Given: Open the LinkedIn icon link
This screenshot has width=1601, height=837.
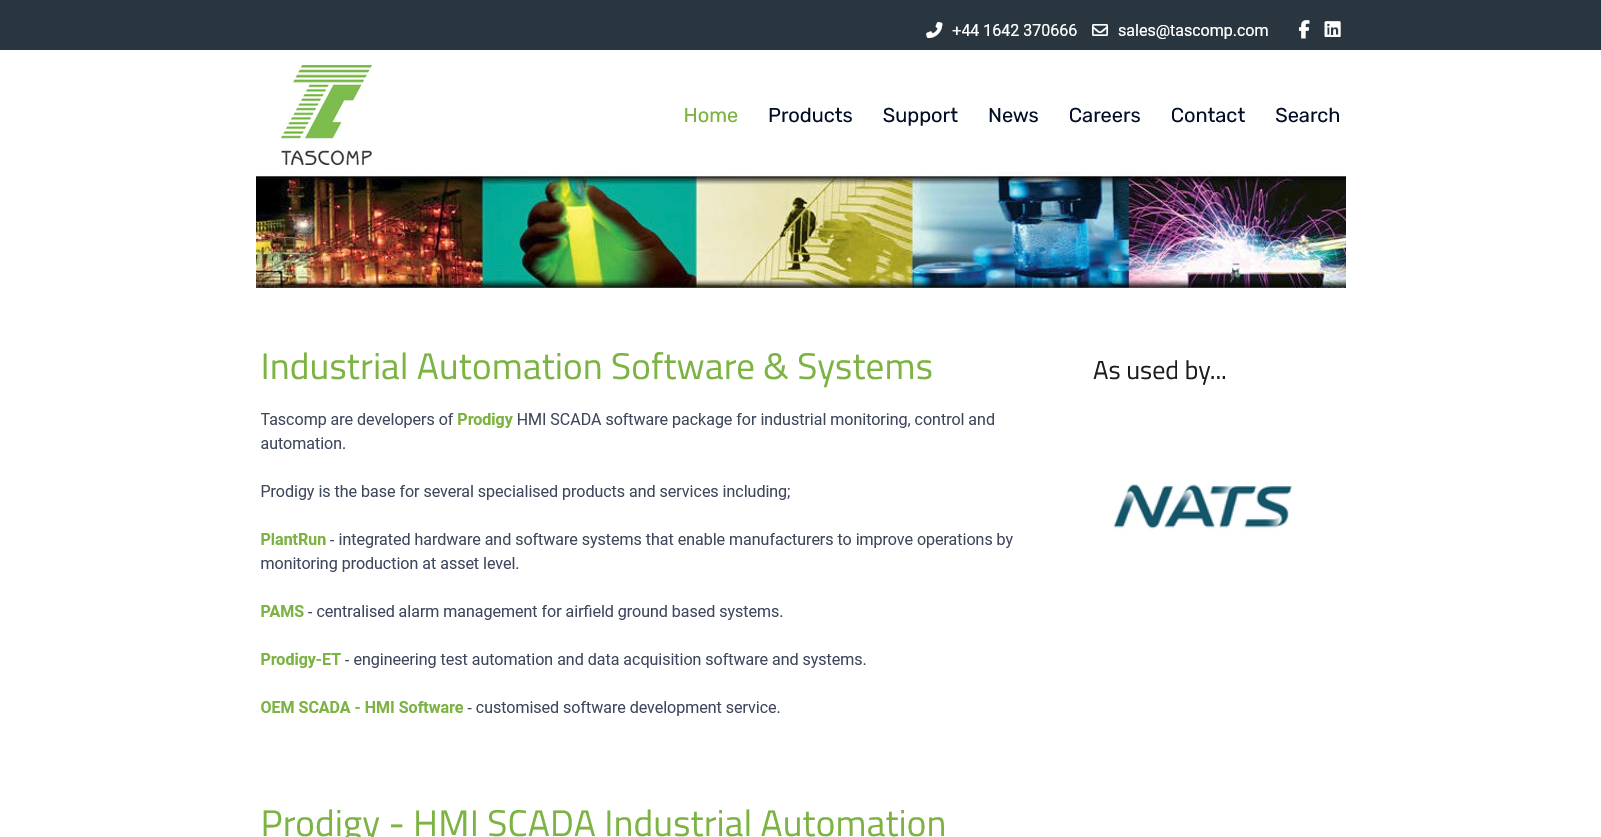Looking at the screenshot, I should click(1332, 30).
